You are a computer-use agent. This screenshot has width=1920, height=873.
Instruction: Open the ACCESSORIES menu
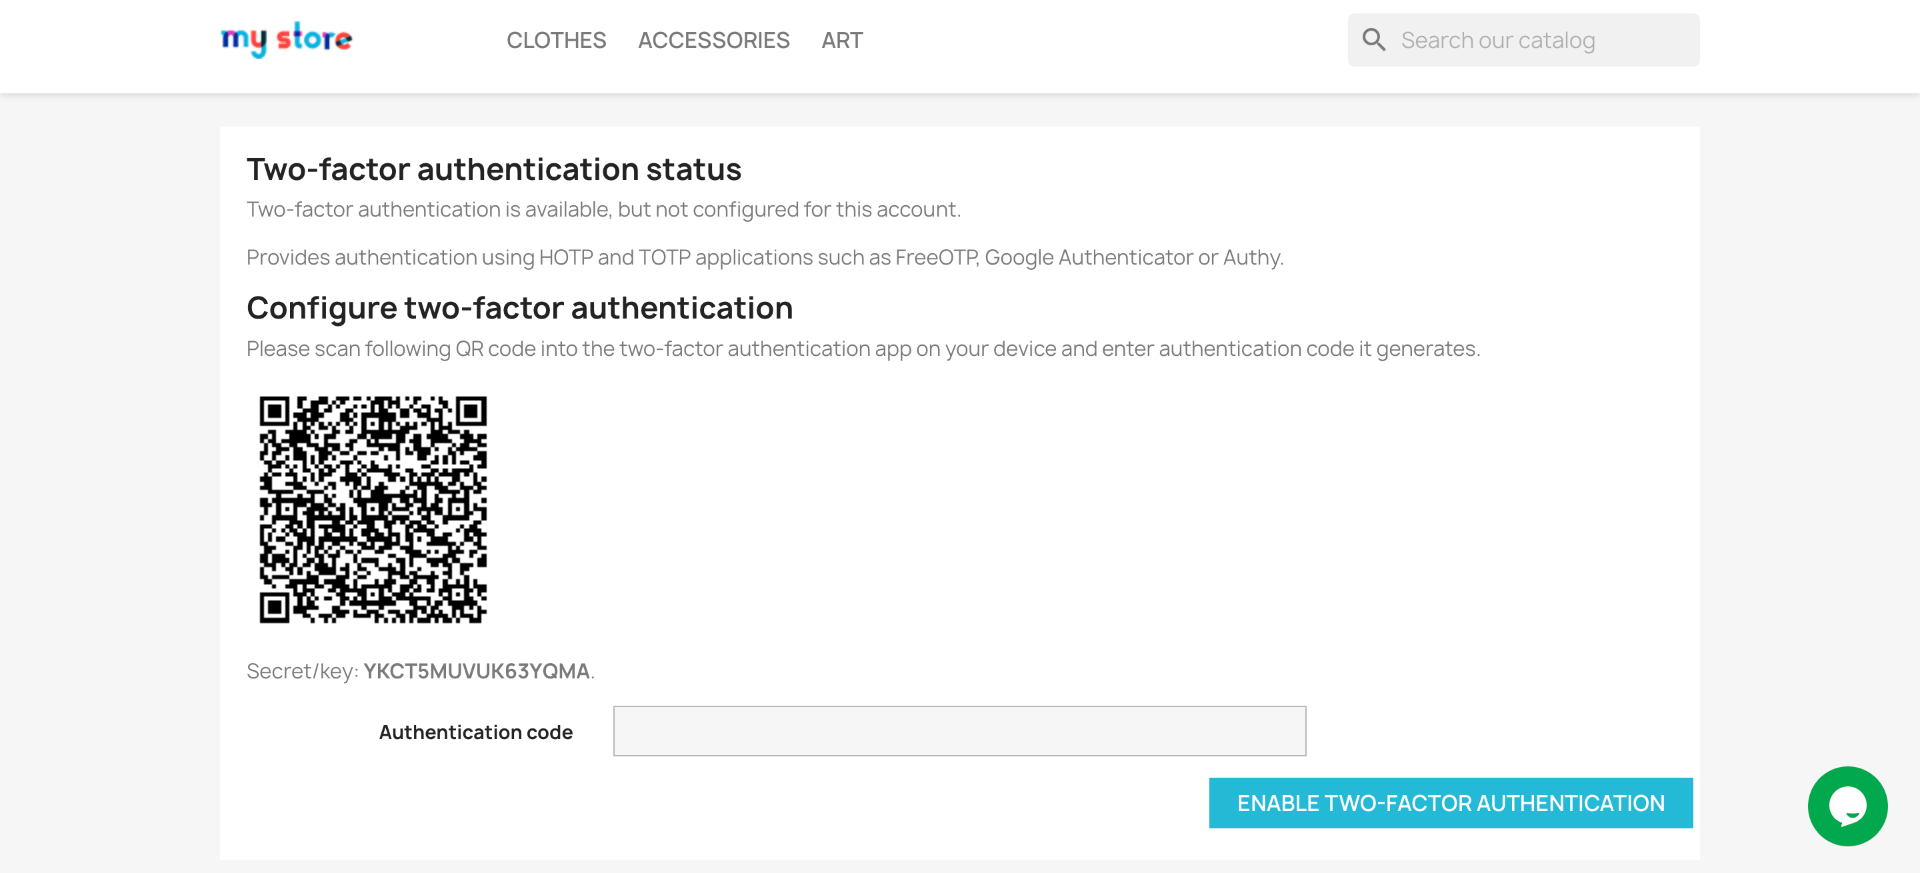[714, 41]
